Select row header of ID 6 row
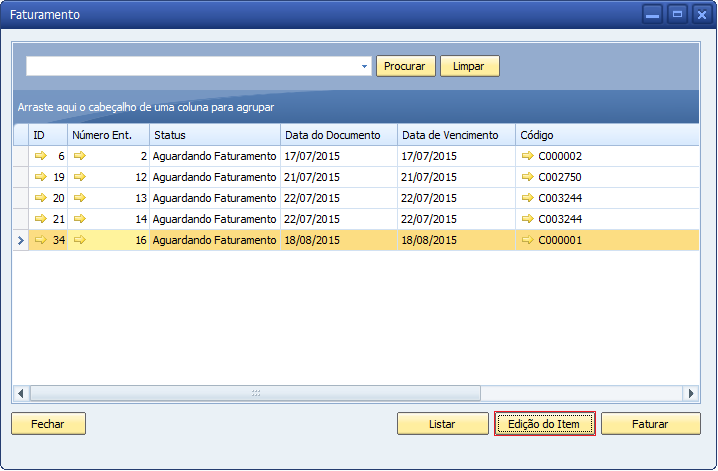718x471 pixels. (21, 156)
